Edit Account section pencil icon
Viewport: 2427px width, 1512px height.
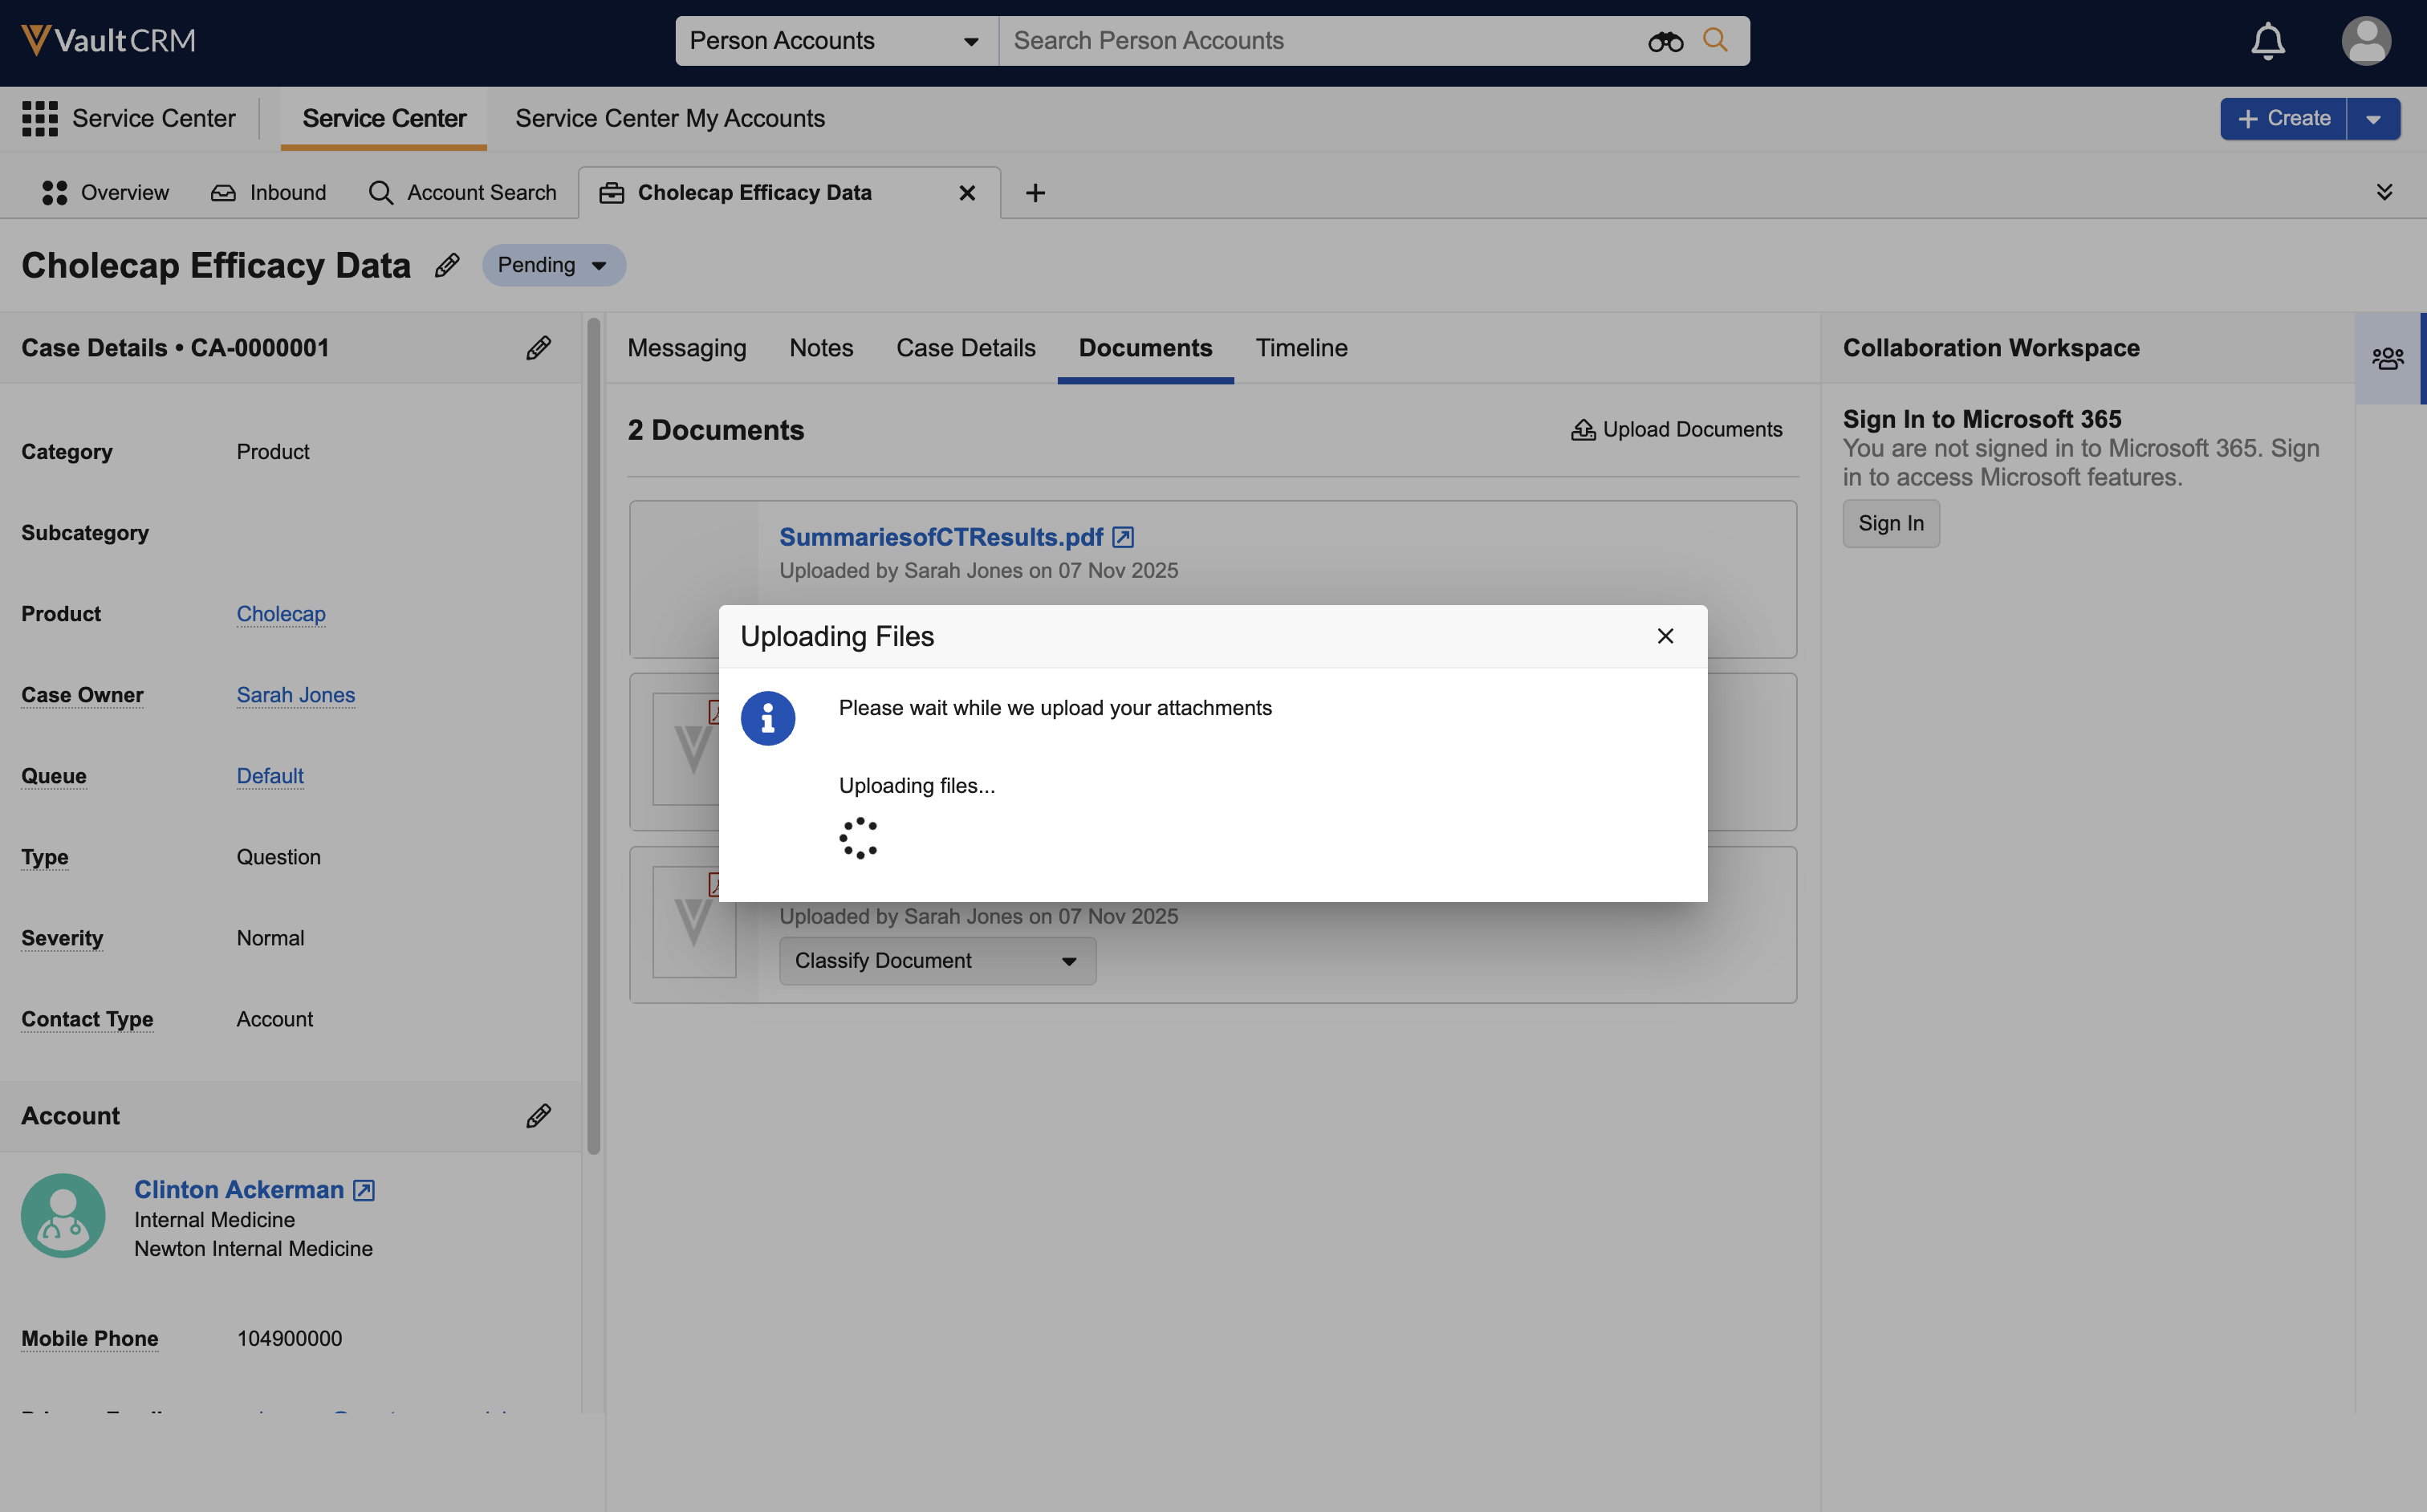[538, 1116]
